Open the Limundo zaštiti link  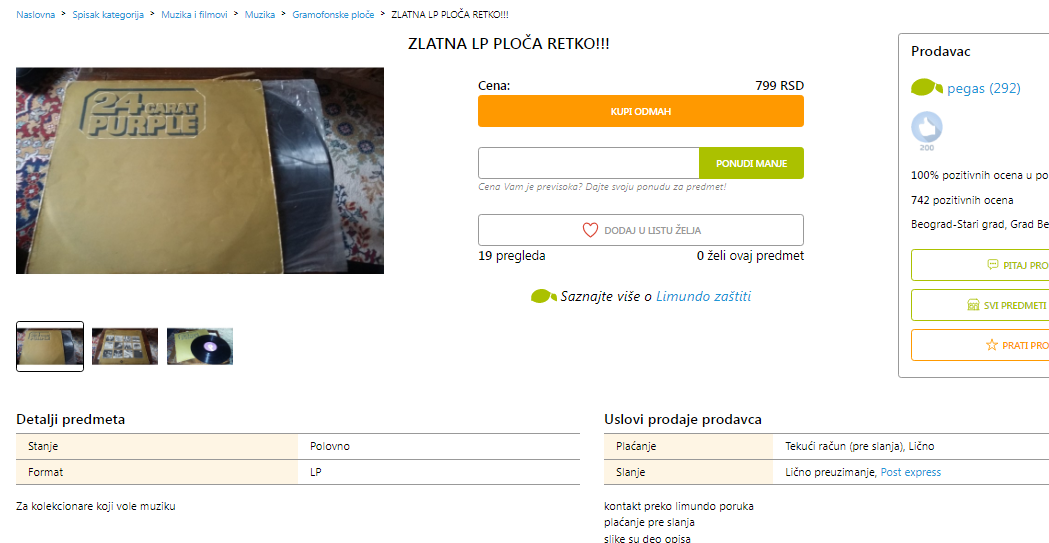(x=703, y=296)
